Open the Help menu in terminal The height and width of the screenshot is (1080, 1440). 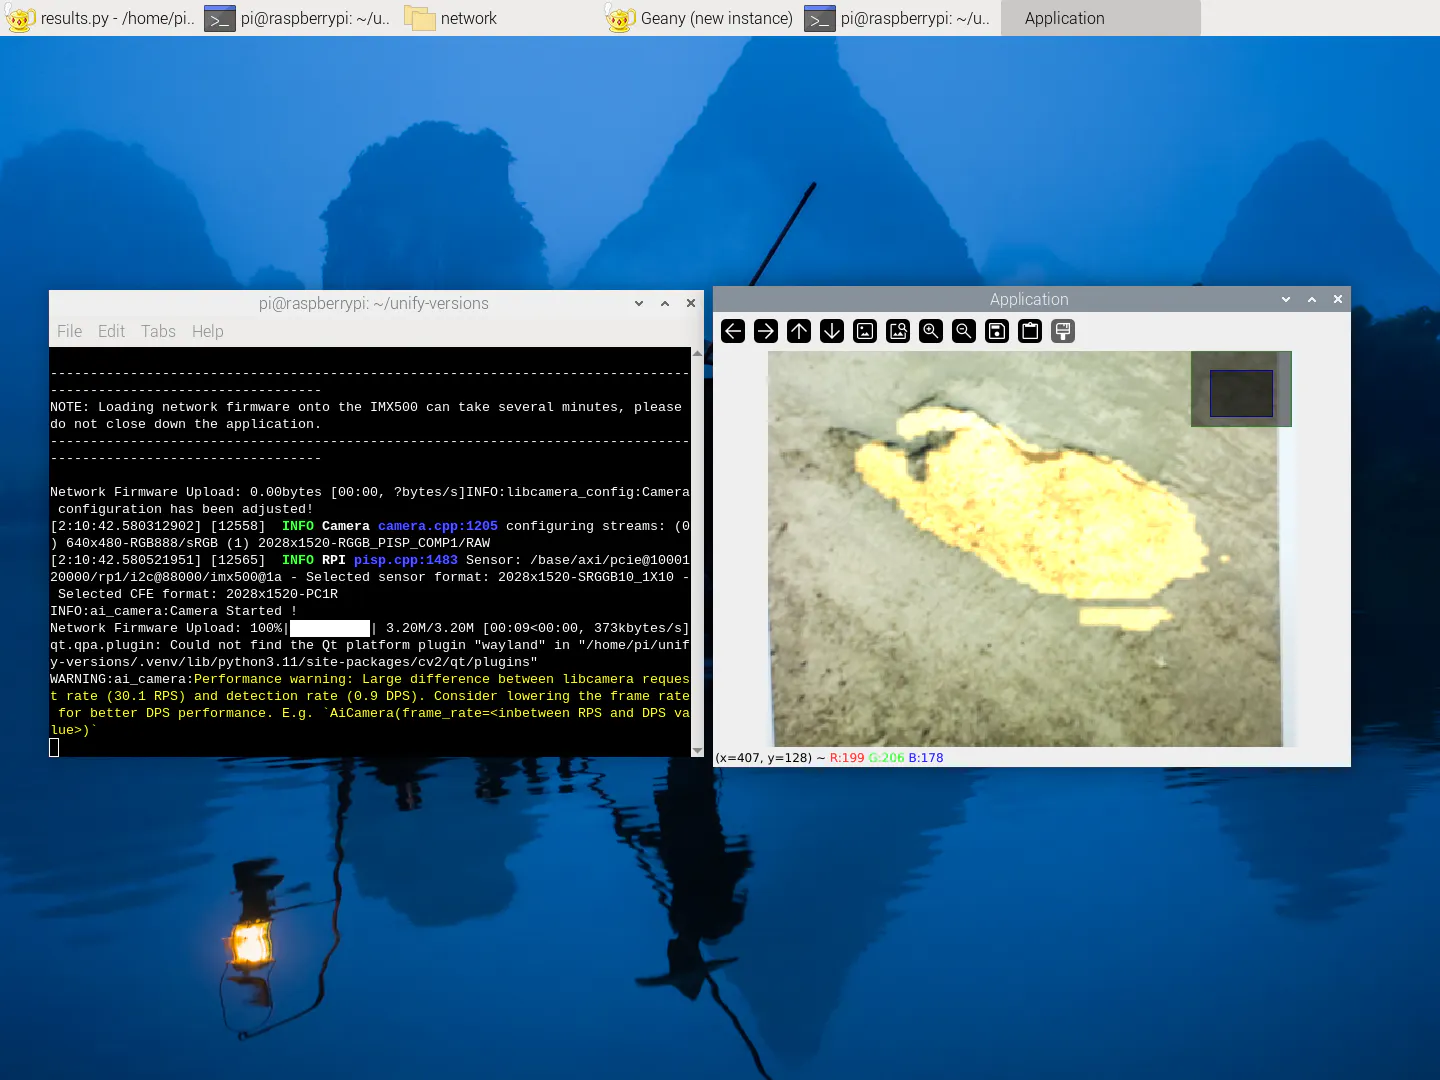pyautogui.click(x=208, y=331)
